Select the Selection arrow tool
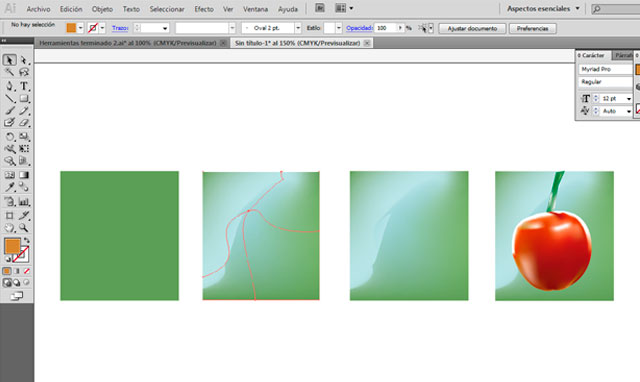 click(9, 60)
